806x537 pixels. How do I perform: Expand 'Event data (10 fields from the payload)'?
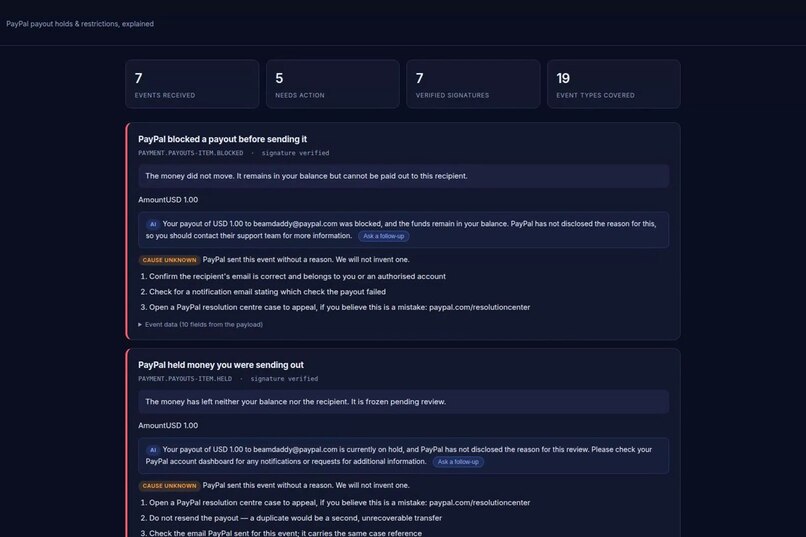(200, 325)
